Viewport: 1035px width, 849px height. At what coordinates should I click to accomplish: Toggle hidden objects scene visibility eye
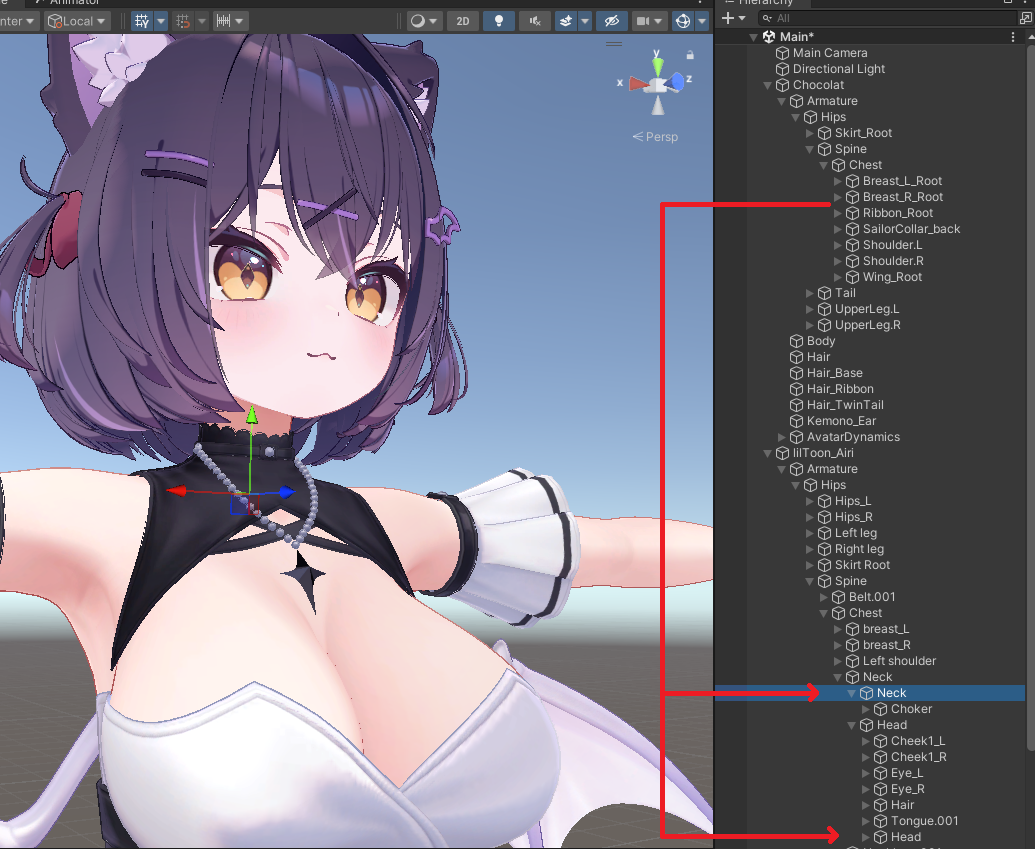pyautogui.click(x=611, y=20)
